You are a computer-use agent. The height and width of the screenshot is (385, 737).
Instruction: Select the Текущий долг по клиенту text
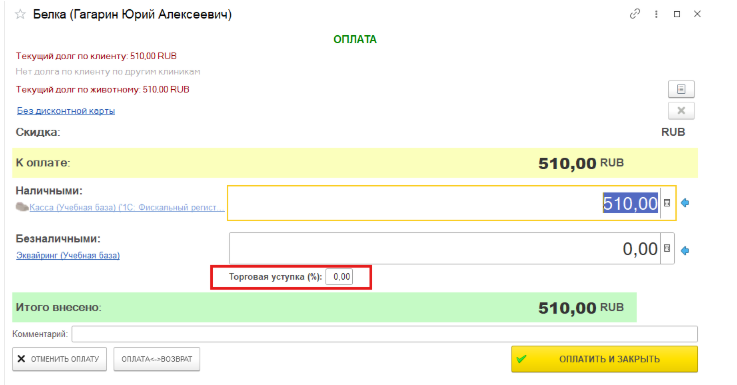pyautogui.click(x=96, y=56)
